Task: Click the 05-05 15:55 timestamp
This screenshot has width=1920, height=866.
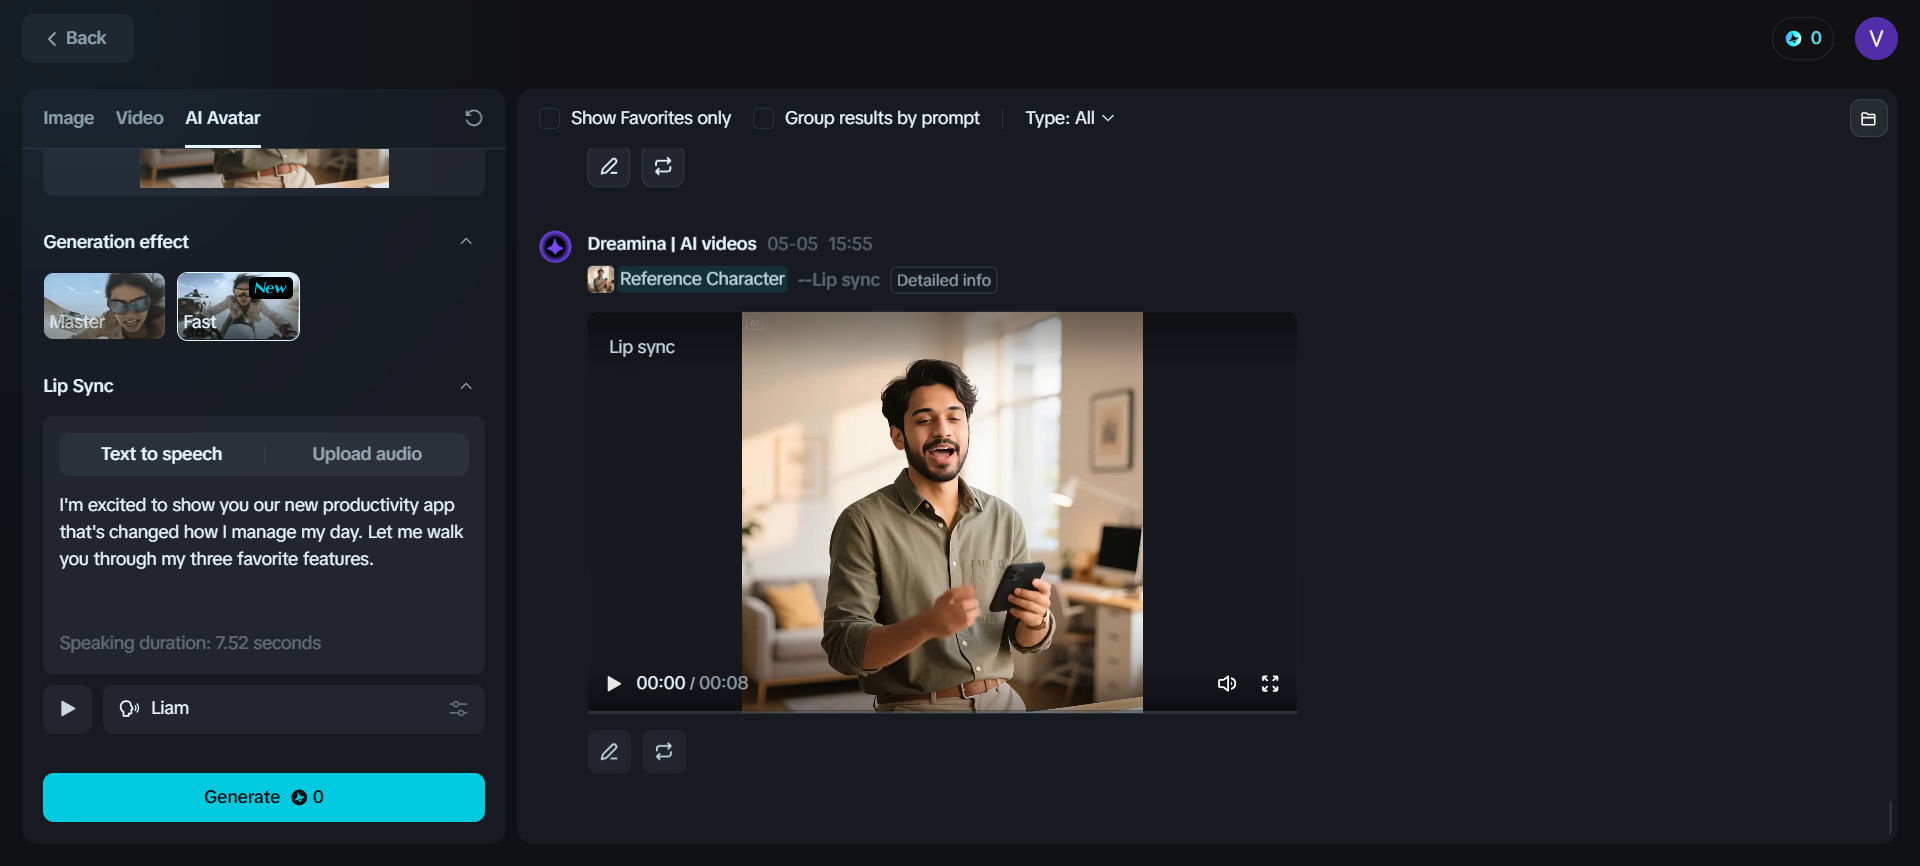Action: pyautogui.click(x=820, y=244)
